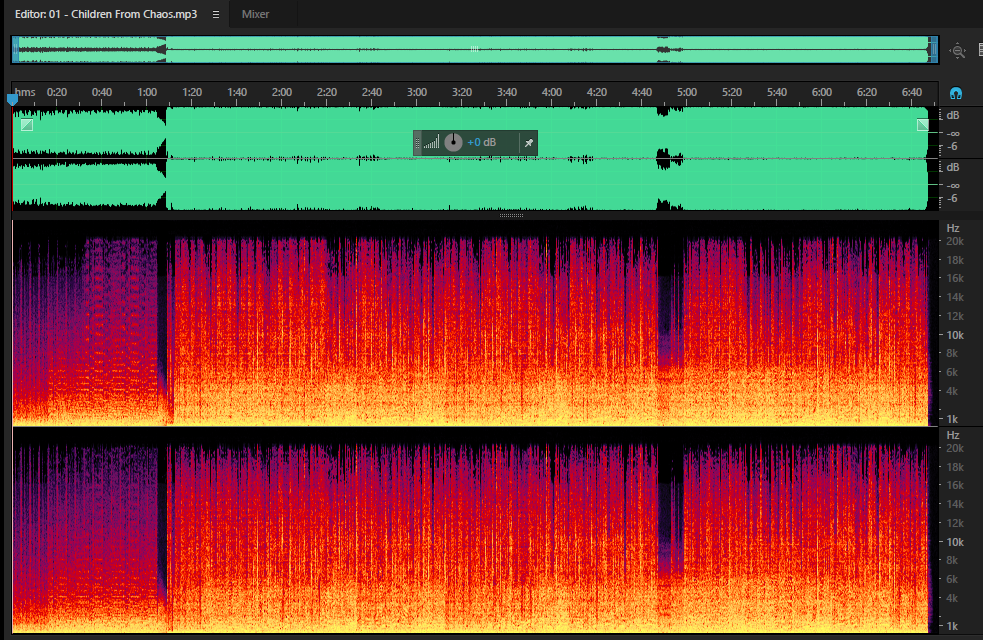Viewport: 983px width, 640px height.
Task: Click the zoom out full navigator icon
Action: click(957, 51)
